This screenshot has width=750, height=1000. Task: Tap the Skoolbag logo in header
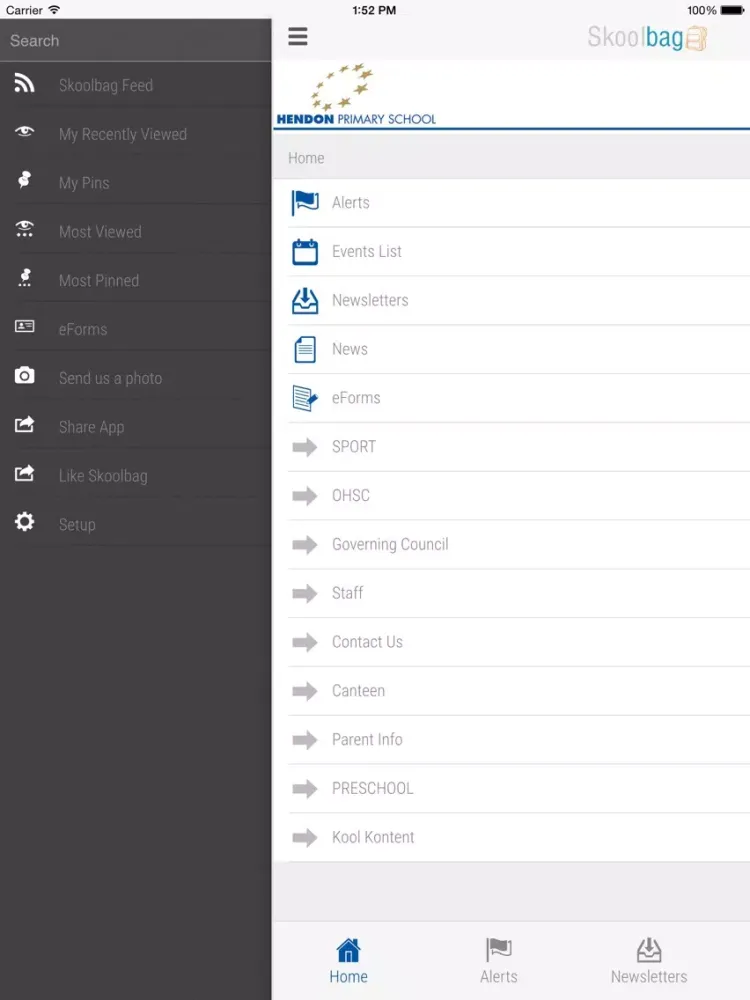(x=647, y=38)
